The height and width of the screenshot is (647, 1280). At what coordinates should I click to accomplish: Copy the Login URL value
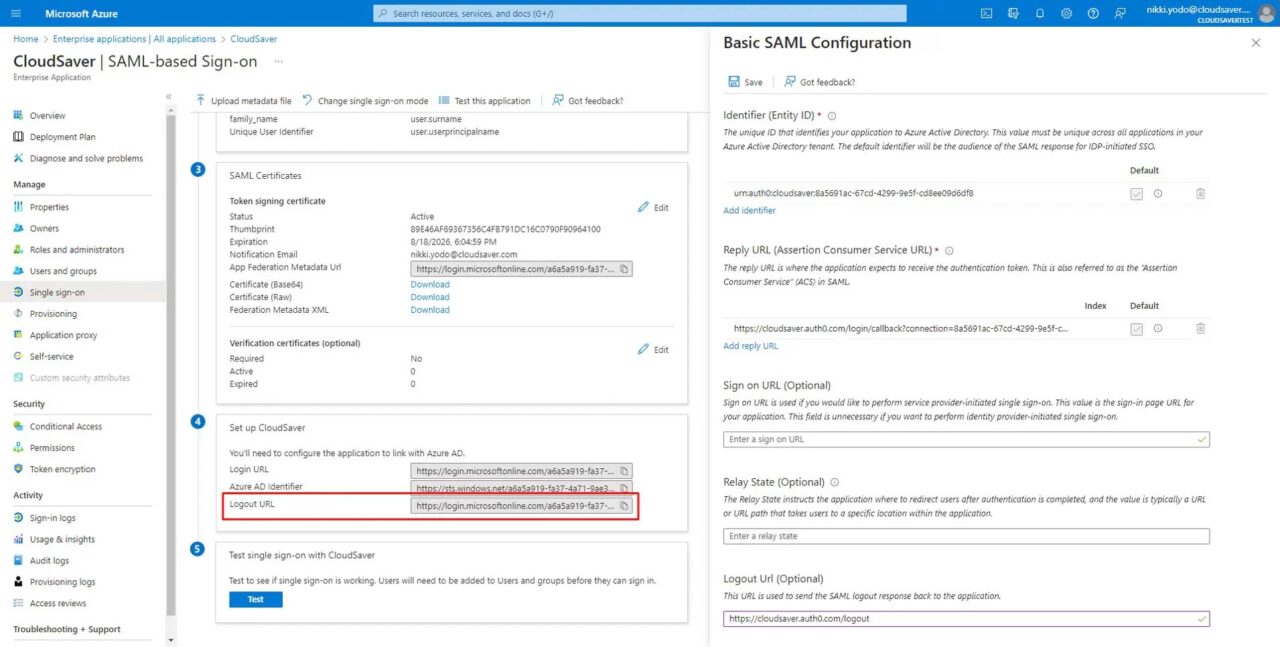[x=624, y=470]
